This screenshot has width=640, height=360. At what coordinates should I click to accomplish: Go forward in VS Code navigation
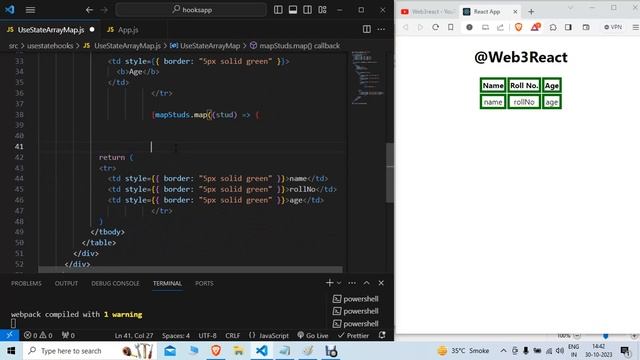coord(104,10)
